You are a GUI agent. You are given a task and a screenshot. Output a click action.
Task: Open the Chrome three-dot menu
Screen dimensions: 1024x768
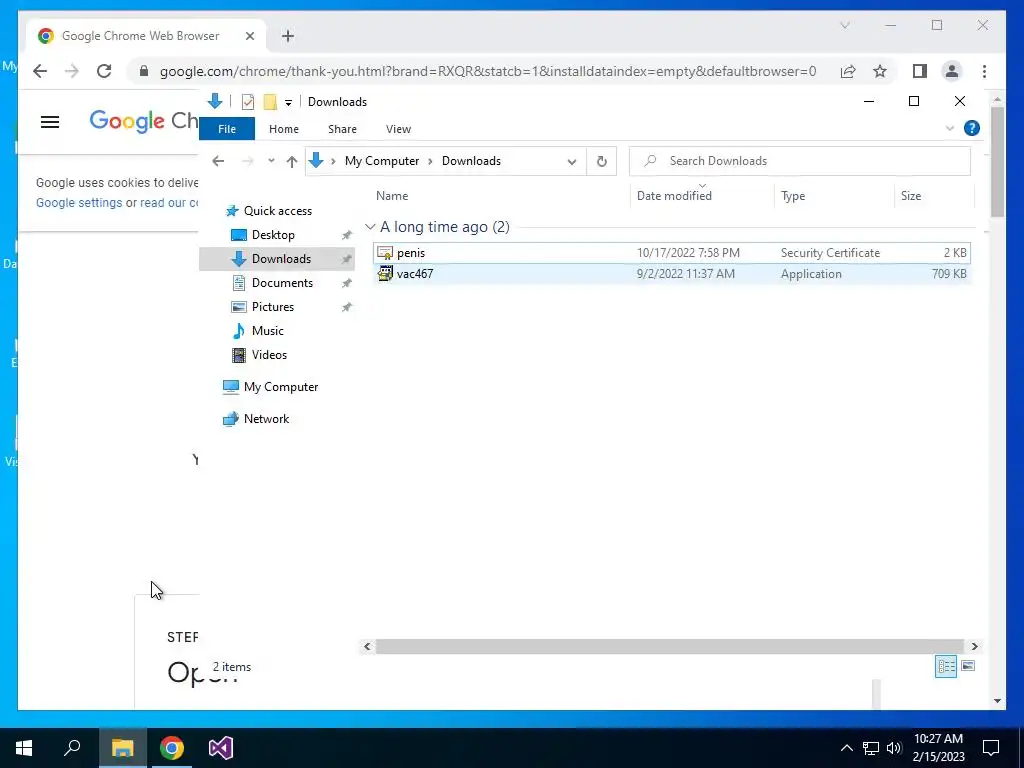(984, 71)
